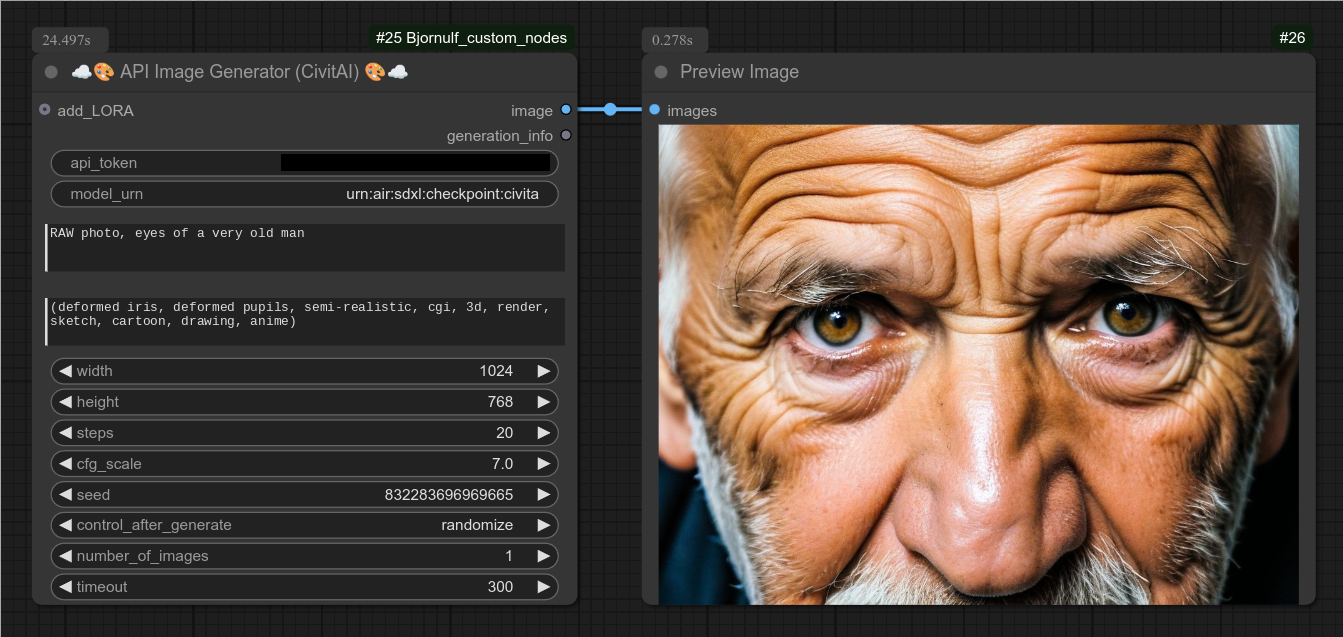Click the image output connector
Image resolution: width=1343 pixels, height=637 pixels.
(x=566, y=110)
